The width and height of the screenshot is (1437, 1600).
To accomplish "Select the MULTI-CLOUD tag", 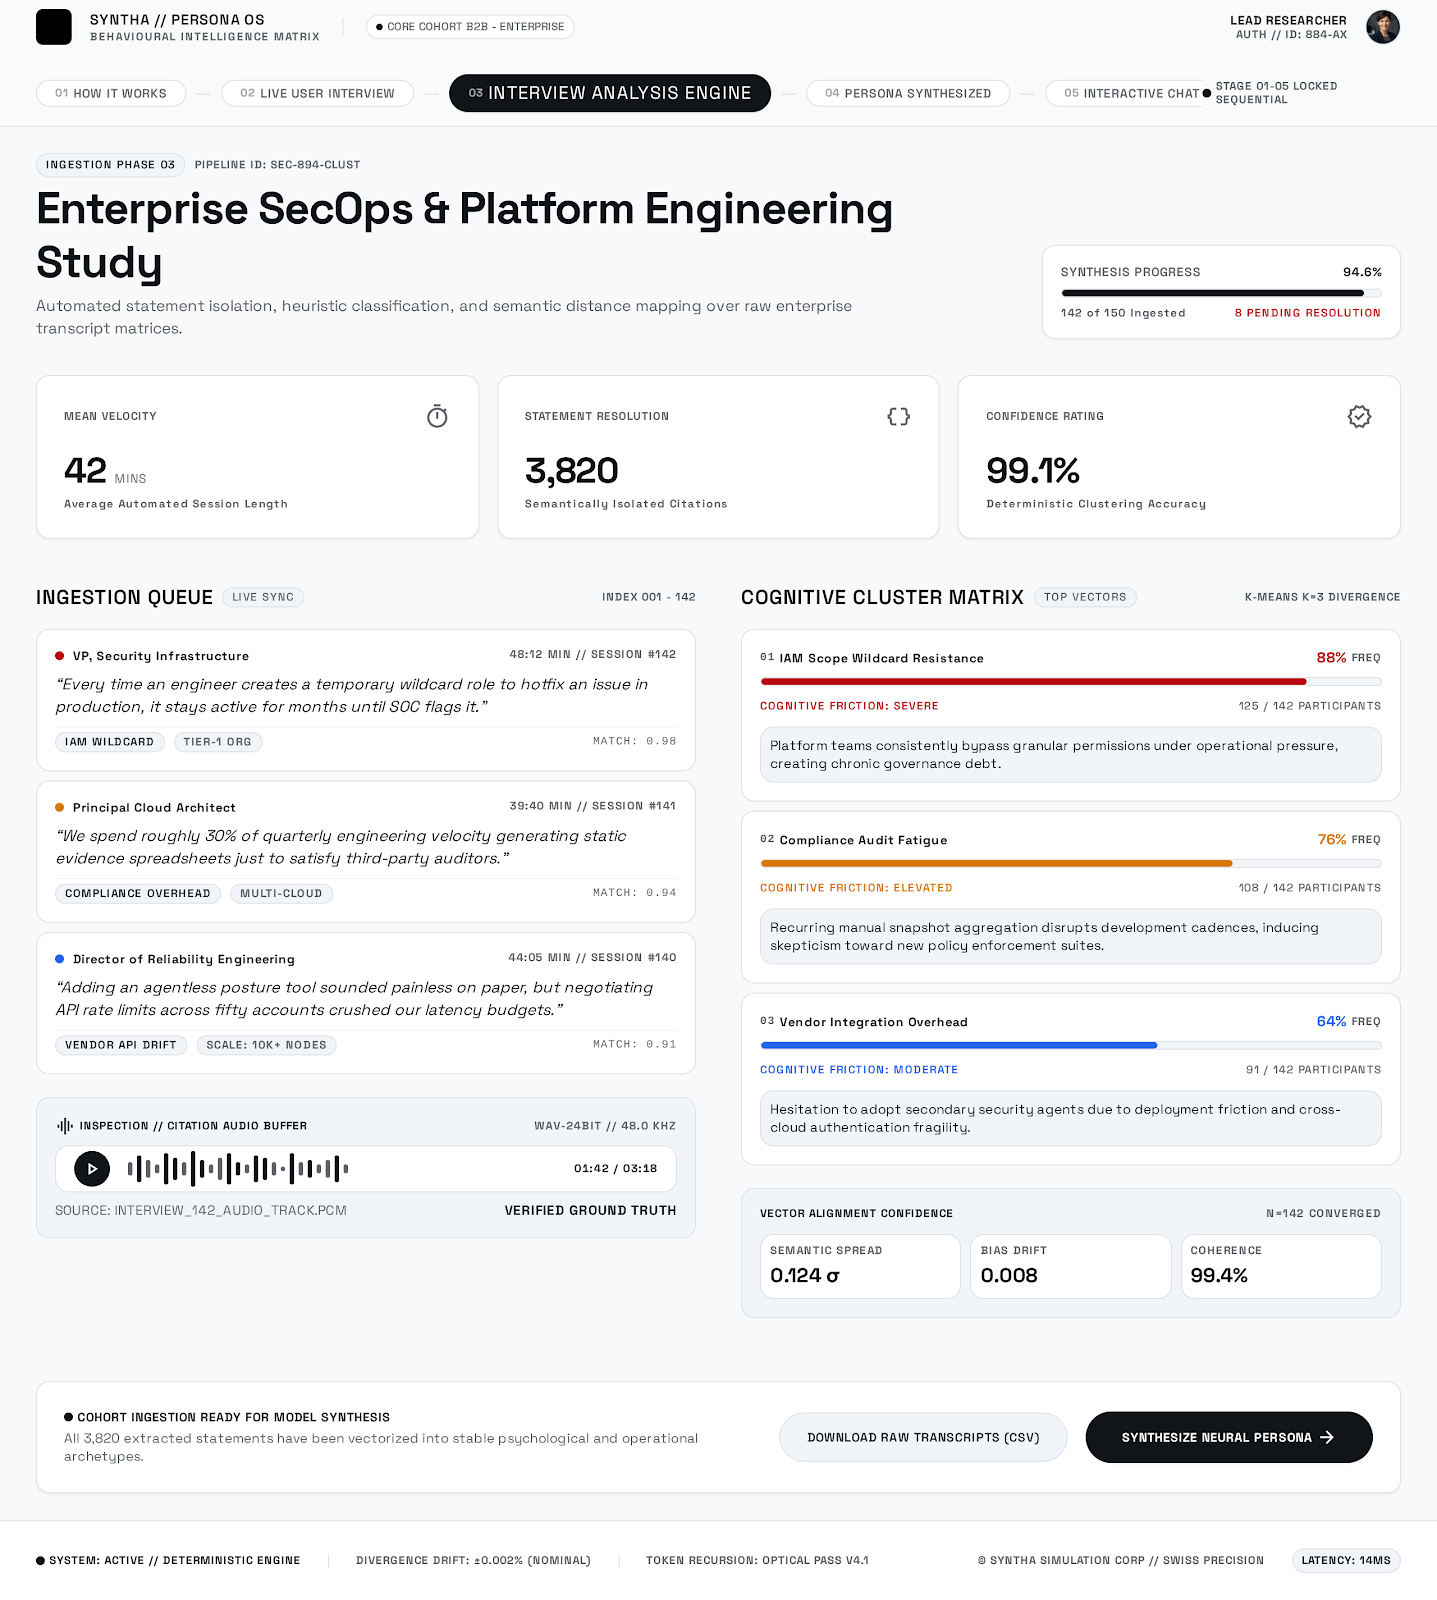I will (281, 893).
